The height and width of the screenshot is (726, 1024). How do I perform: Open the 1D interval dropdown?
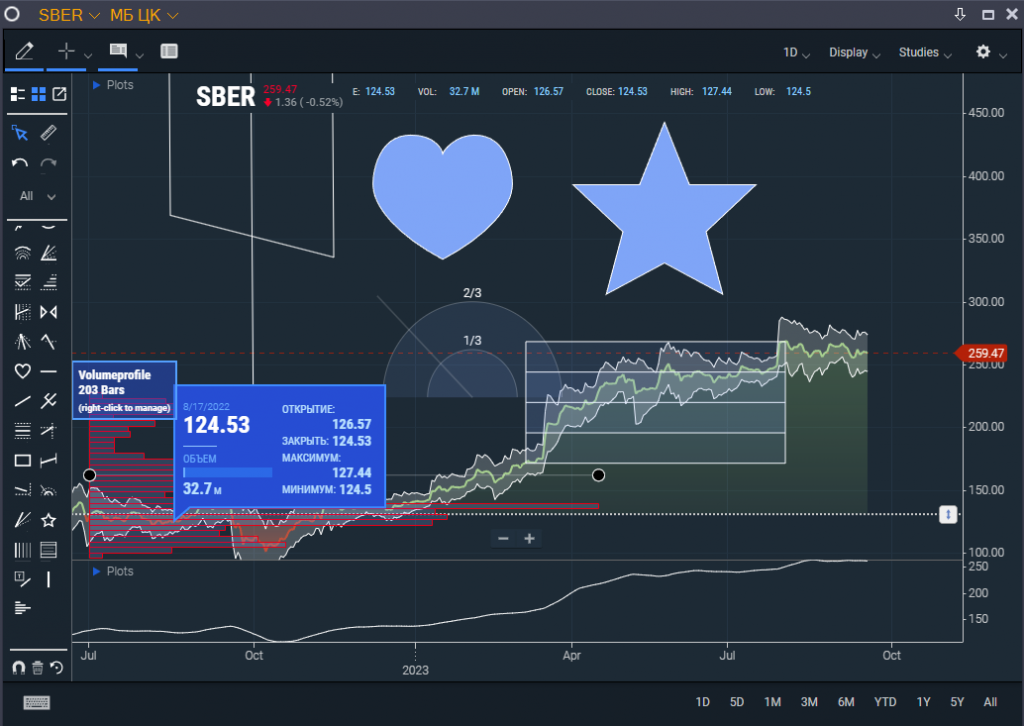[797, 52]
